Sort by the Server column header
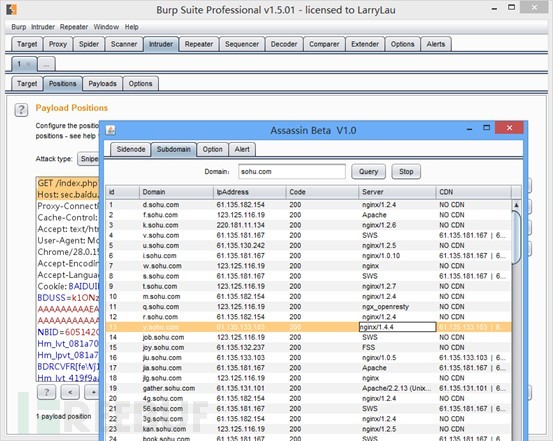Screen dimensions: 553x441 (397, 192)
